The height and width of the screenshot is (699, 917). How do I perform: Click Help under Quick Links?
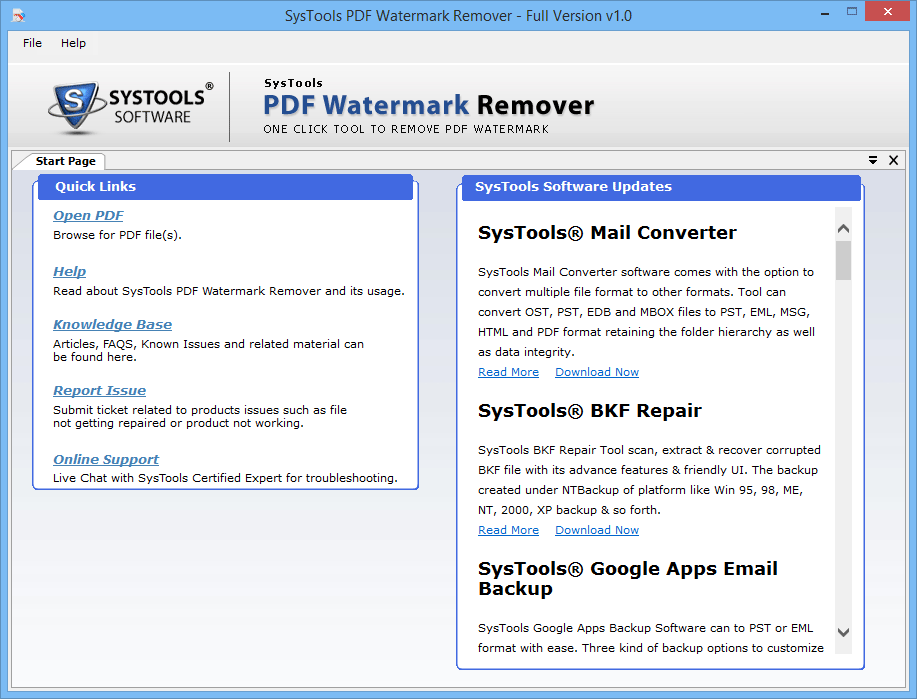69,271
